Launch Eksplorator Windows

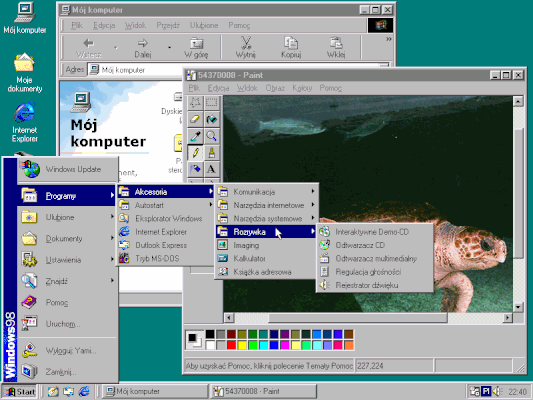click(166, 219)
